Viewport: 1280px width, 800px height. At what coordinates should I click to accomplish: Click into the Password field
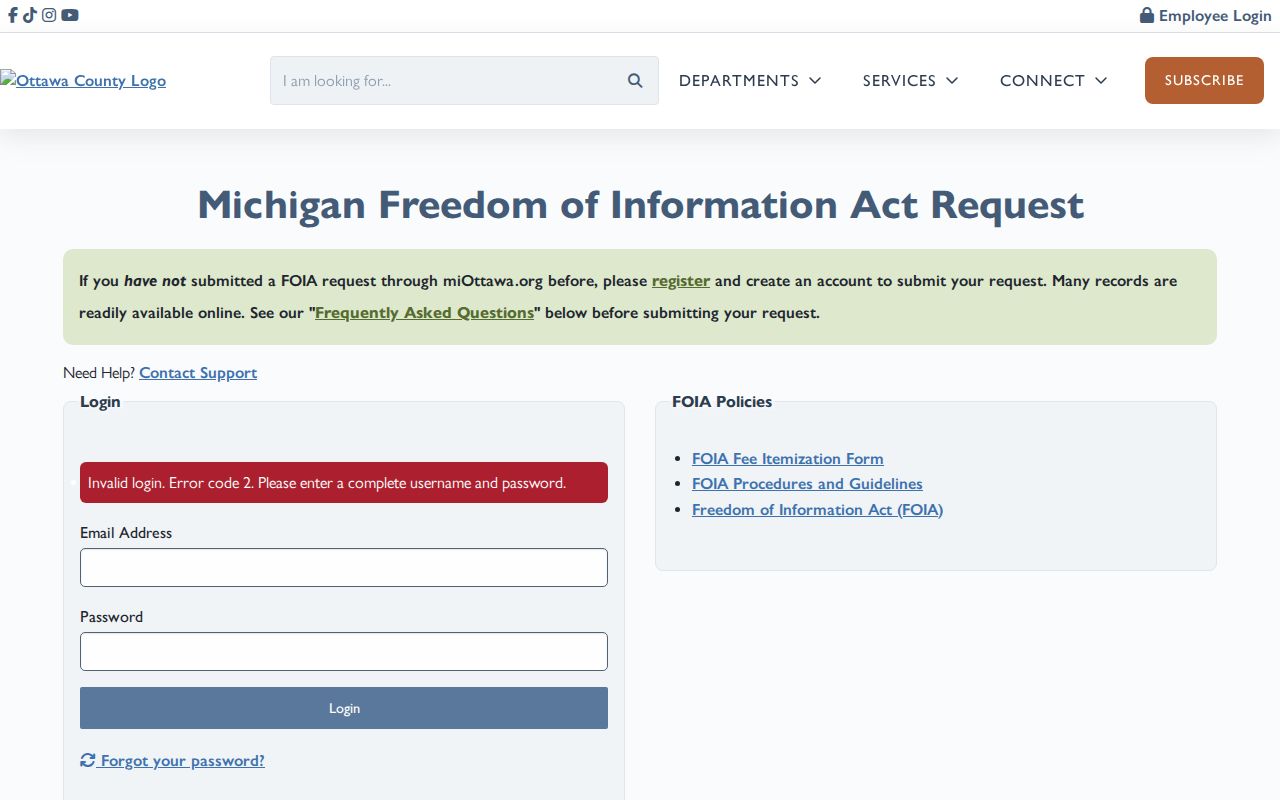344,651
